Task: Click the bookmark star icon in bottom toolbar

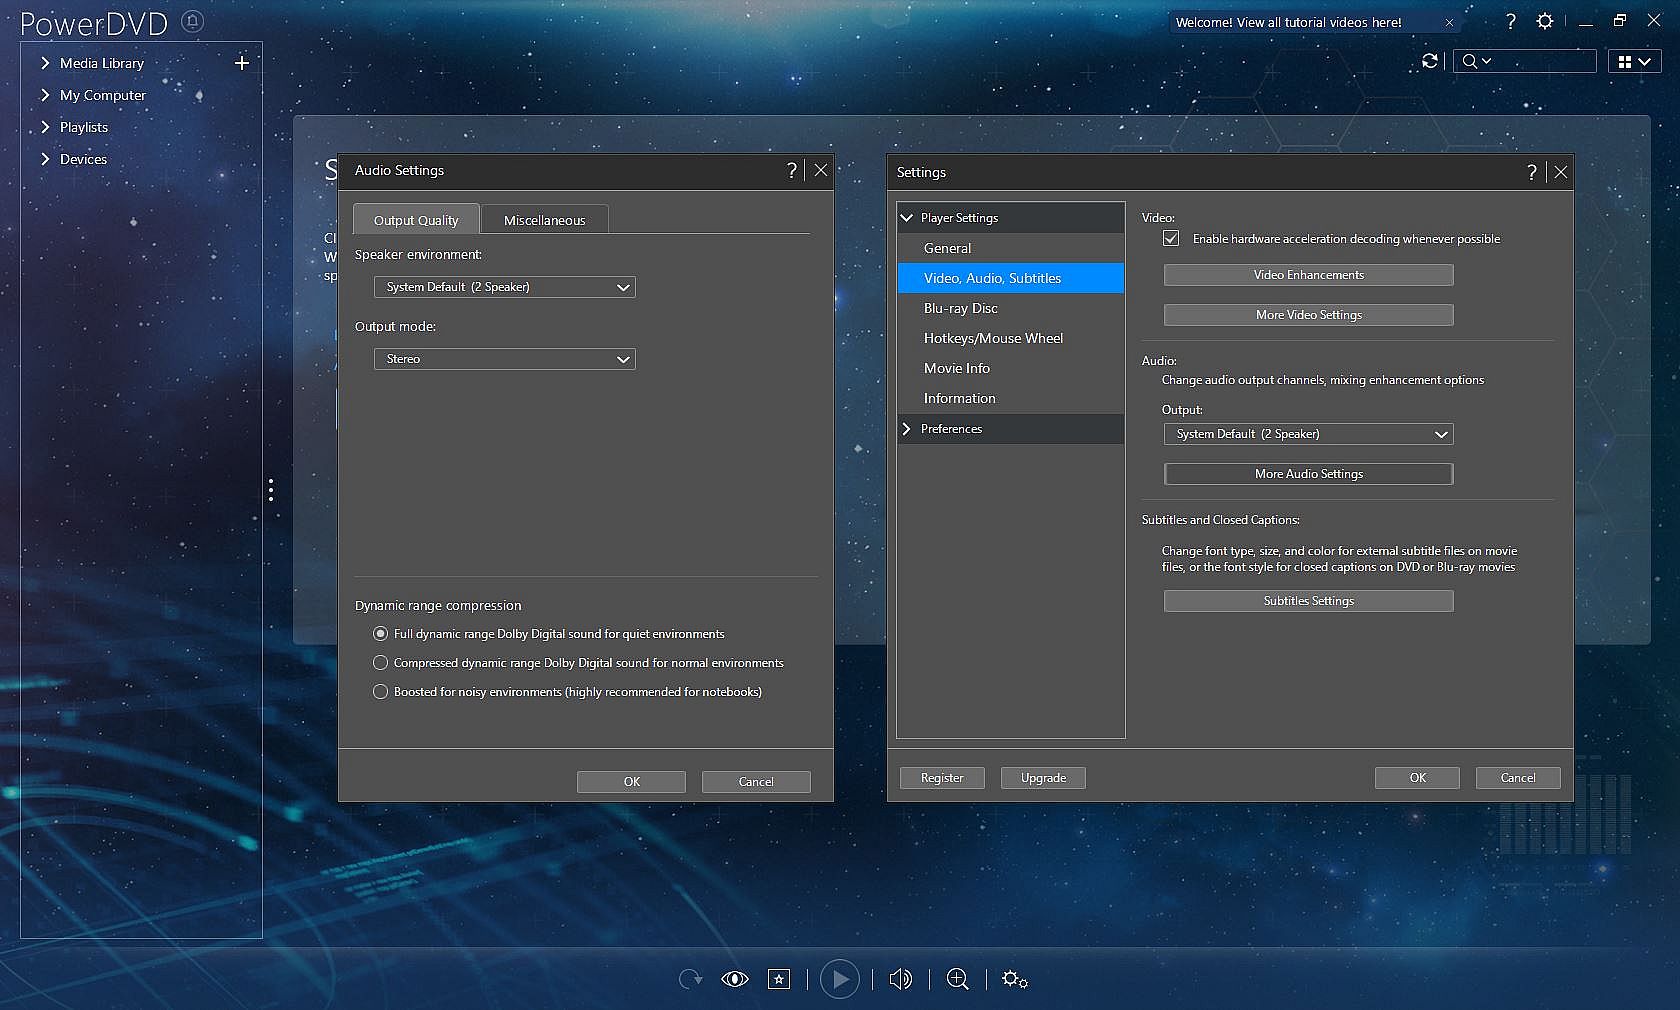Action: [x=779, y=979]
